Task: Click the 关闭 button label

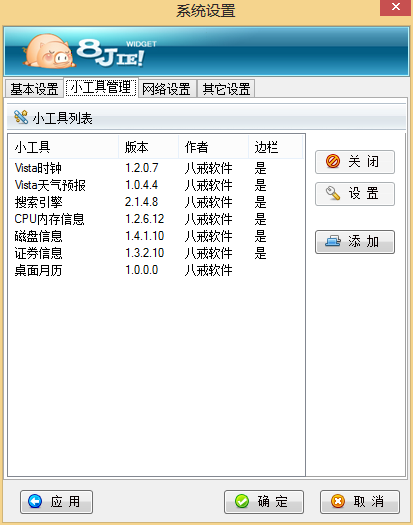Action: coord(364,161)
